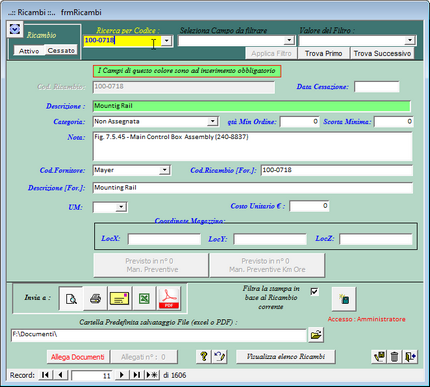Click the Cod.Ricambio [For.] field
Screen dimensions: 430x387
coord(337,170)
